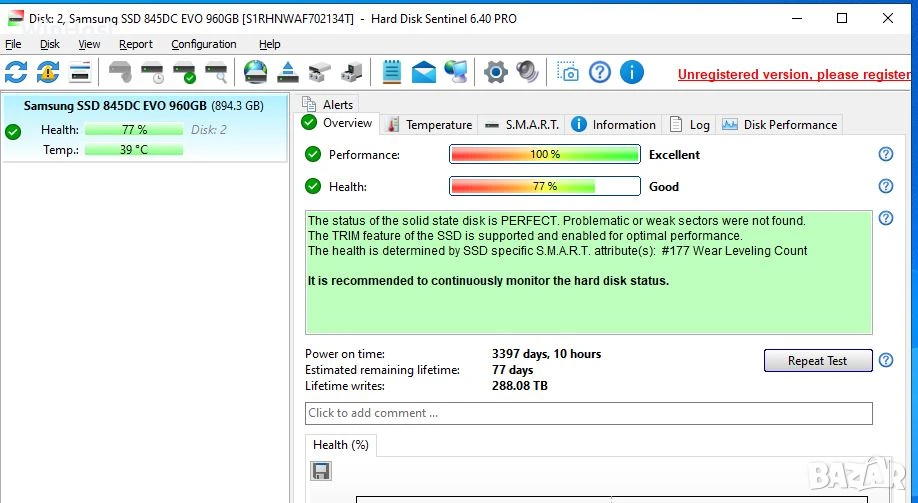
Task: Click the Health 77% progress bar
Action: 544,186
